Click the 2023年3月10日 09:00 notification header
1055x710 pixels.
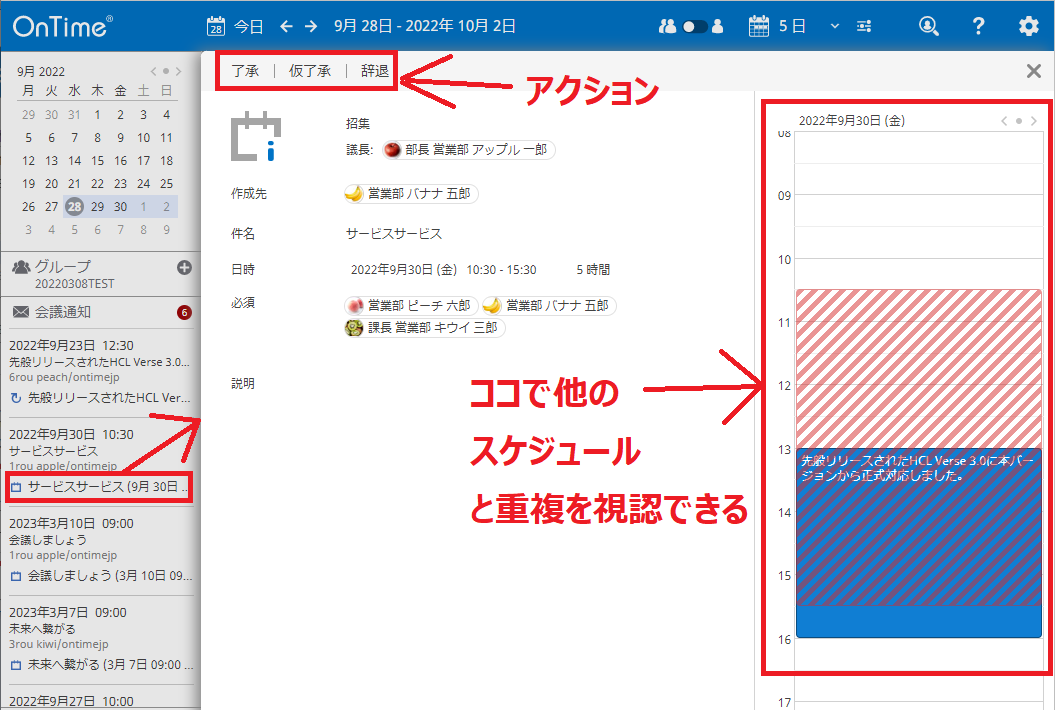(x=71, y=524)
